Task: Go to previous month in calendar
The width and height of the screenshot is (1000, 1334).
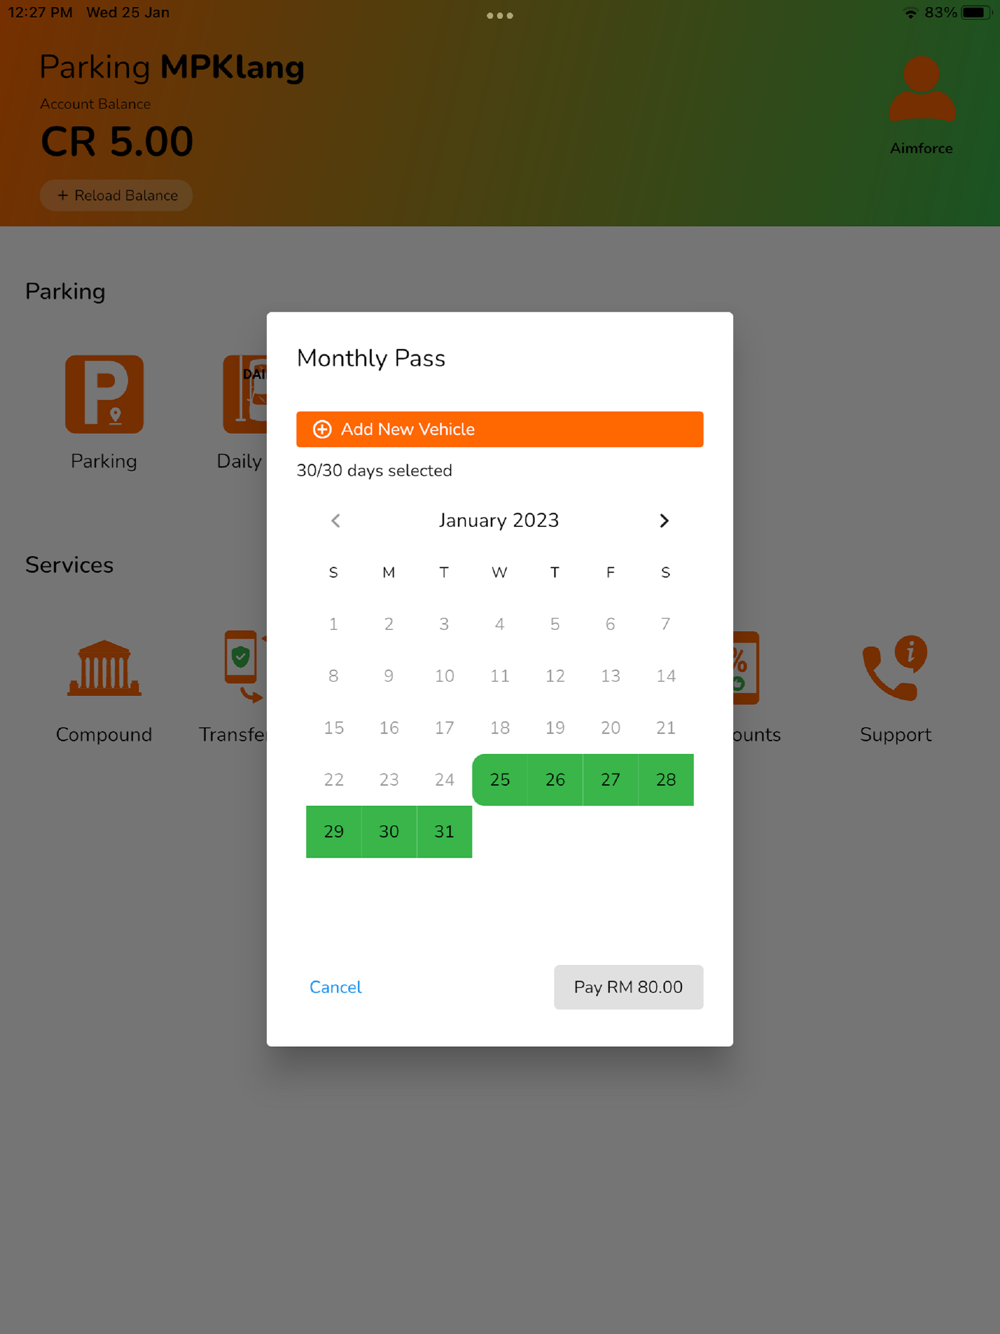Action: [x=336, y=521]
